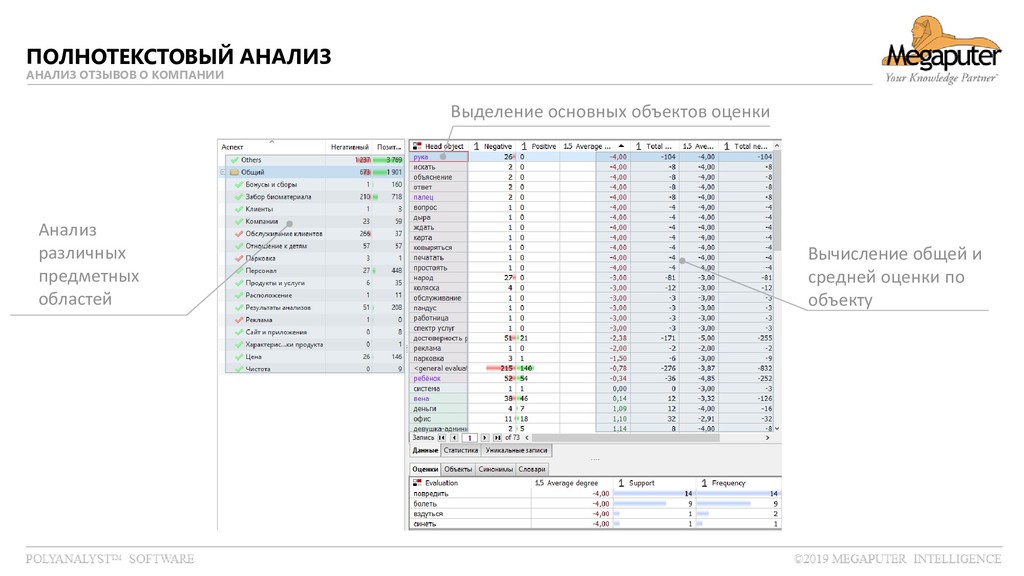The image size is (1024, 576).
Task: Sort by the Negative column header
Action: (x=492, y=146)
